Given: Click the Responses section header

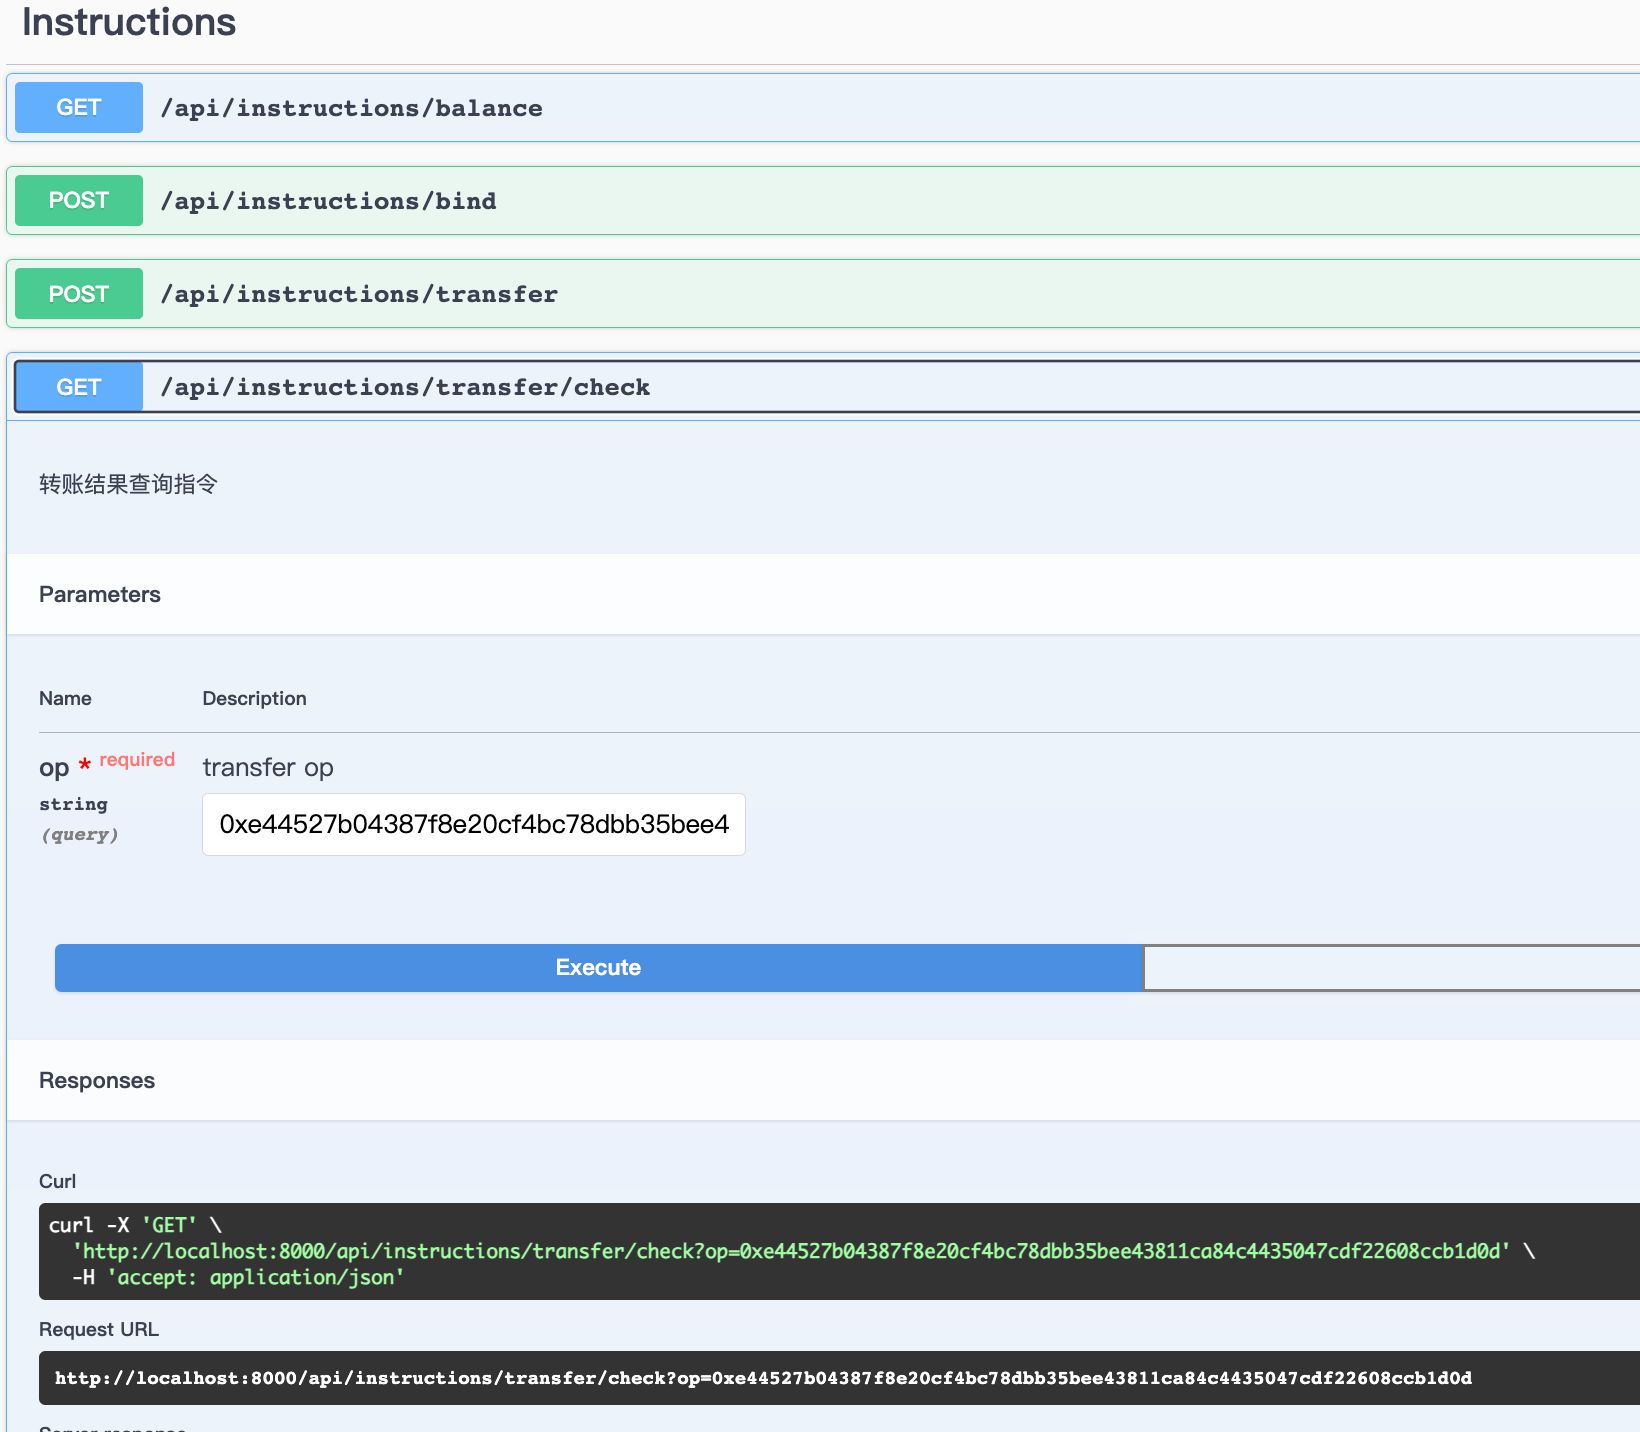Looking at the screenshot, I should point(97,1081).
